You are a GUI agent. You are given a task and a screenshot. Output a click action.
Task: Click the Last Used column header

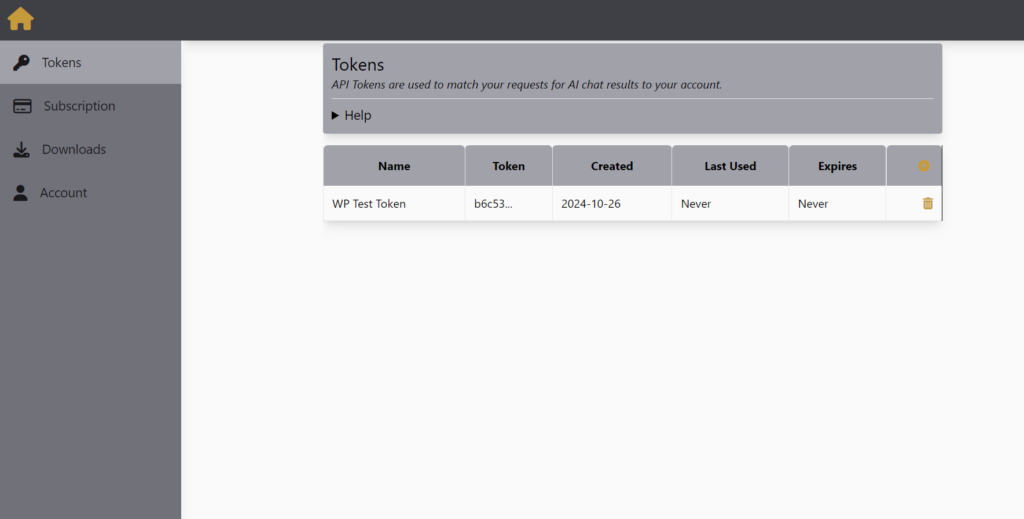coord(730,166)
